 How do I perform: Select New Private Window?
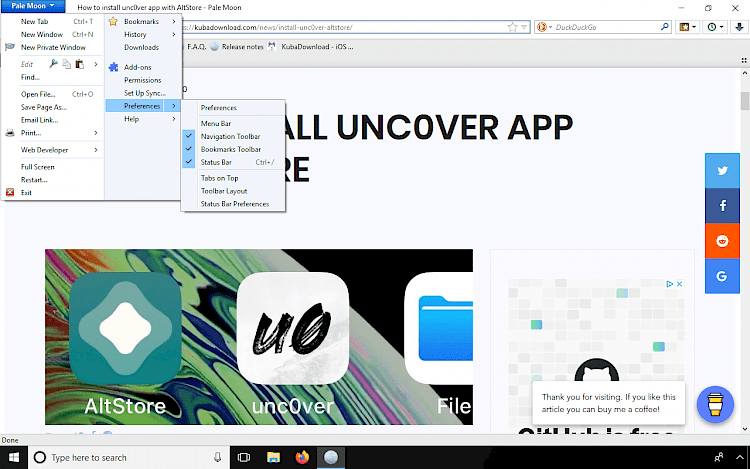coord(53,47)
